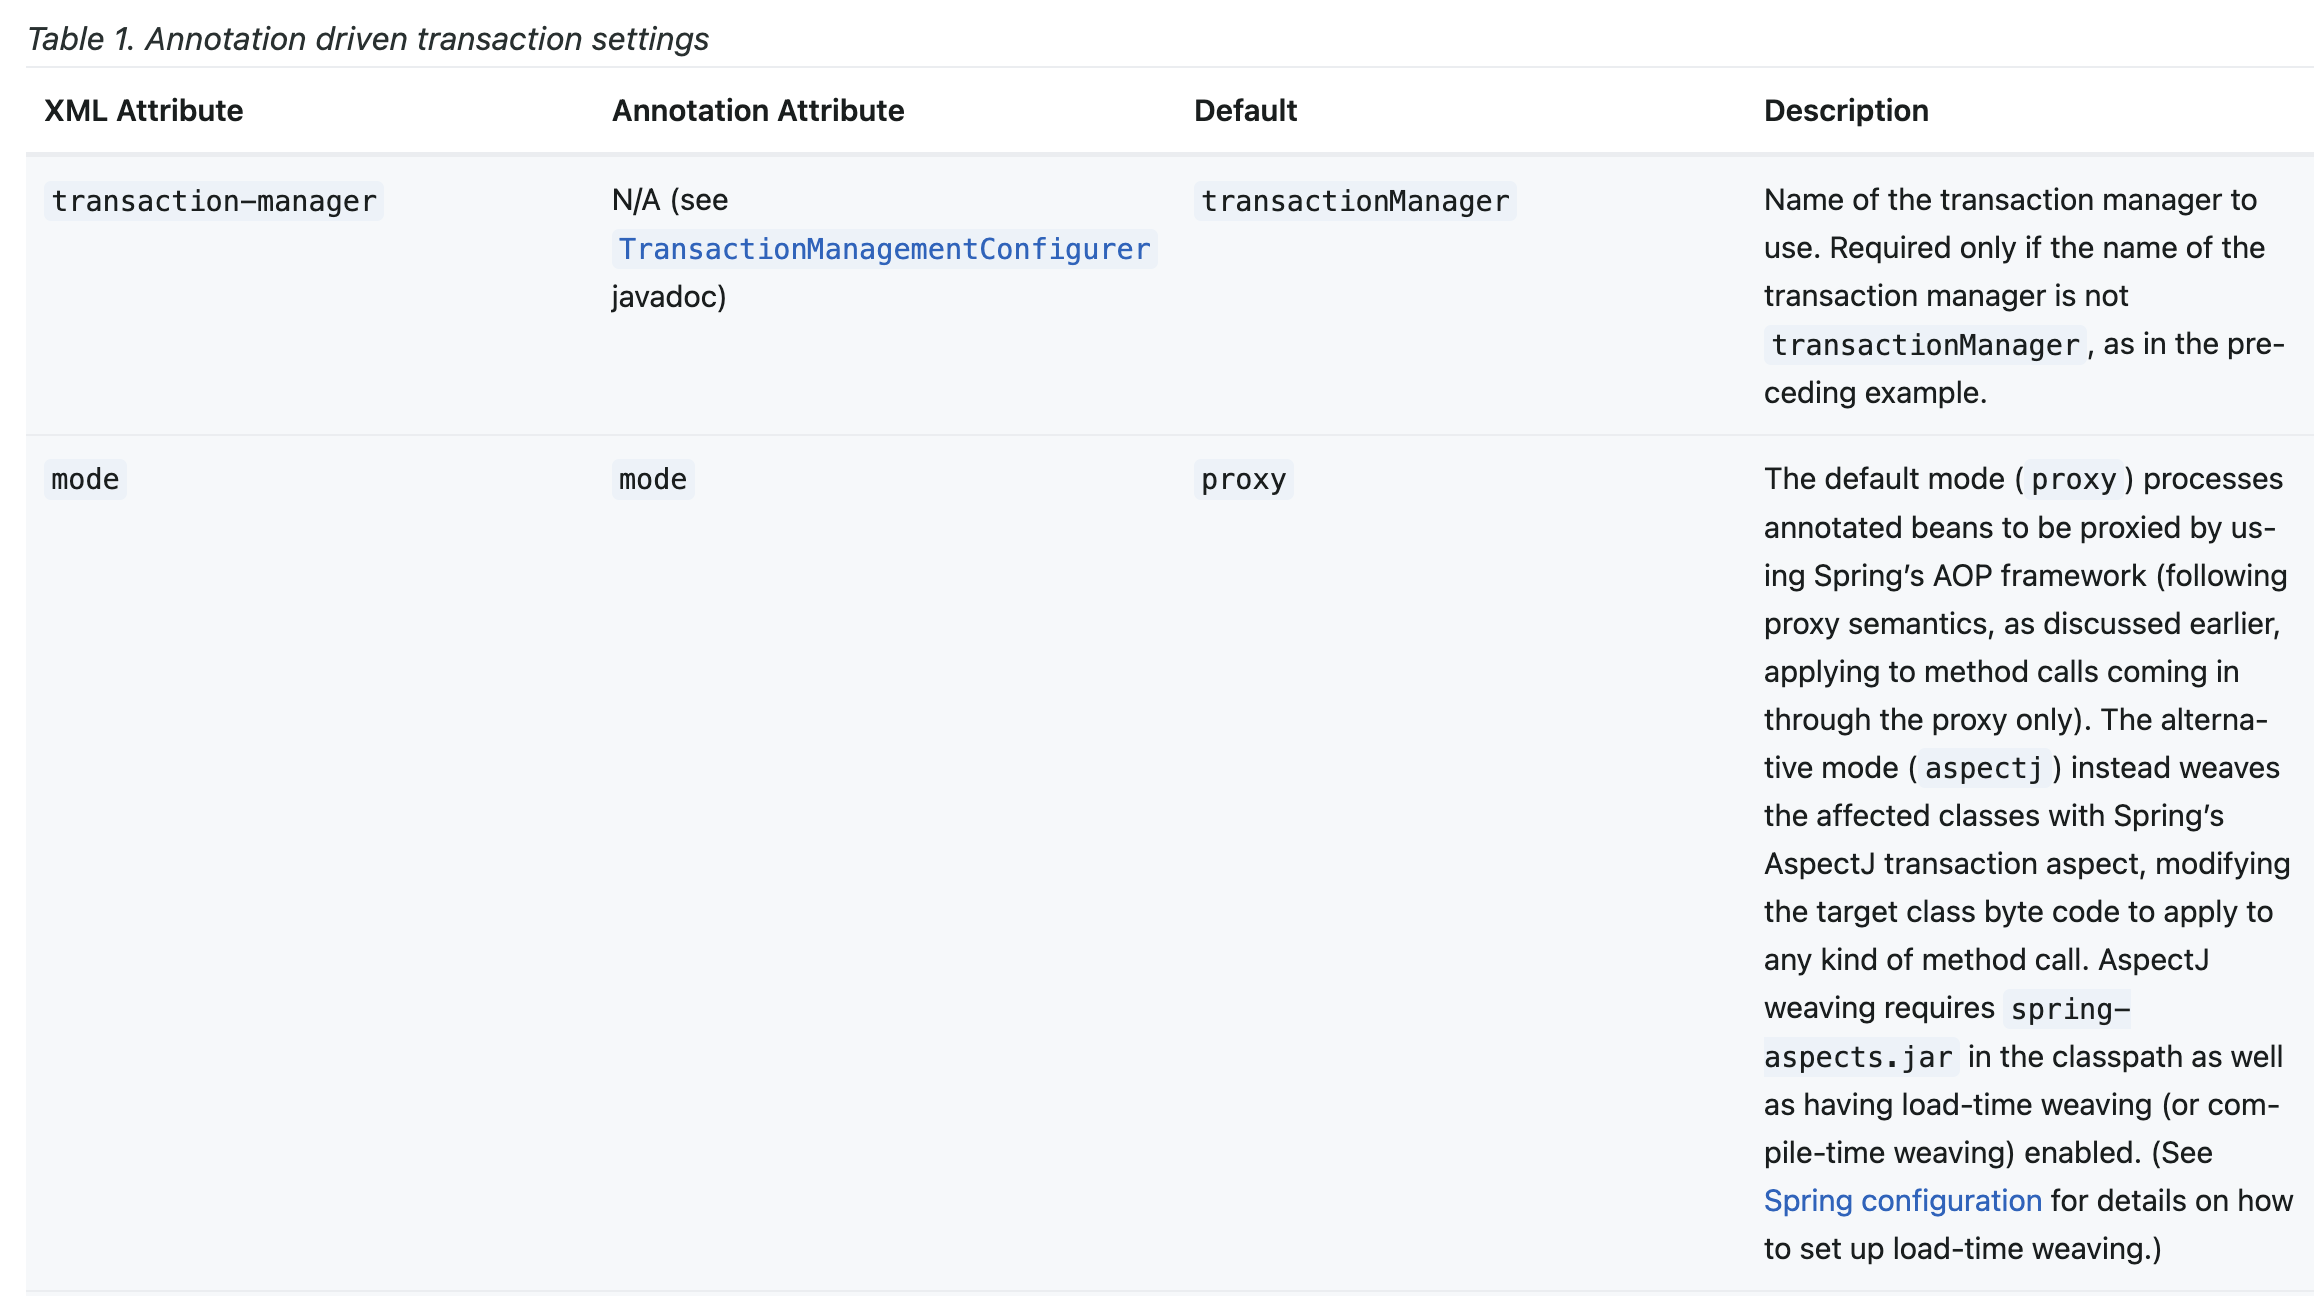Click the aspects.jar code snippet

[1858, 1057]
